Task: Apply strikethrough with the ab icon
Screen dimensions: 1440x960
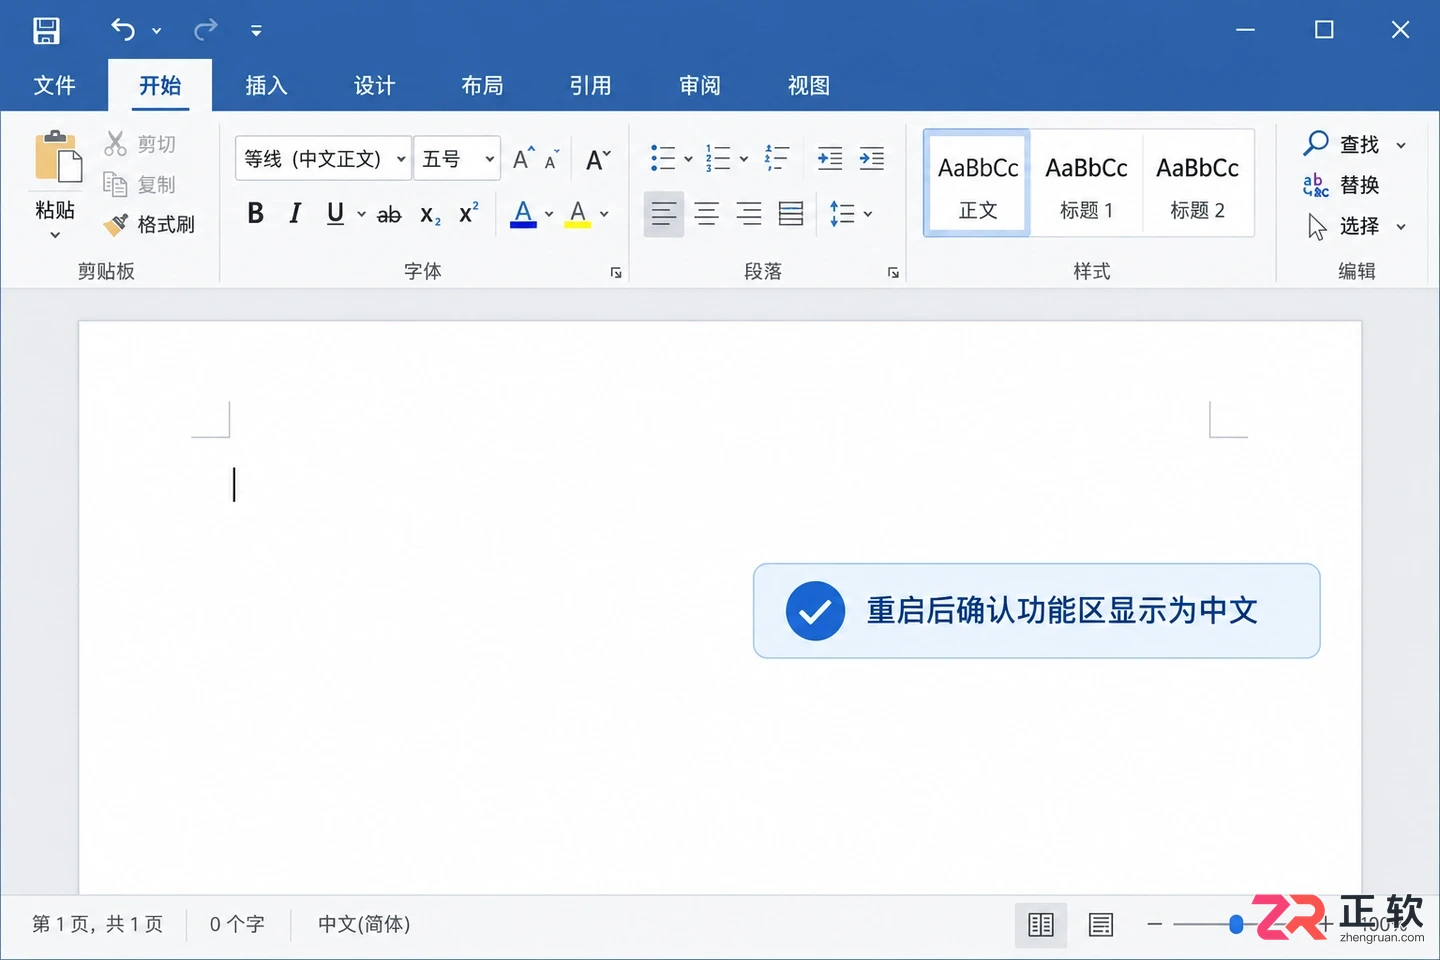Action: 389,214
